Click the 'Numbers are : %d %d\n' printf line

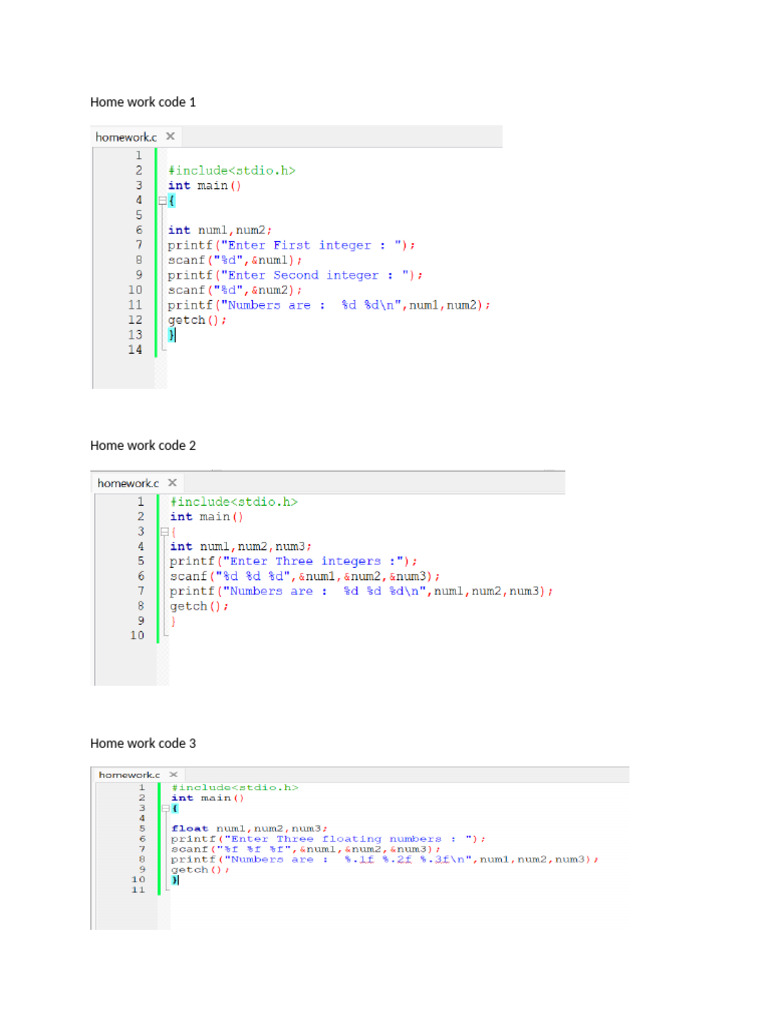[329, 306]
